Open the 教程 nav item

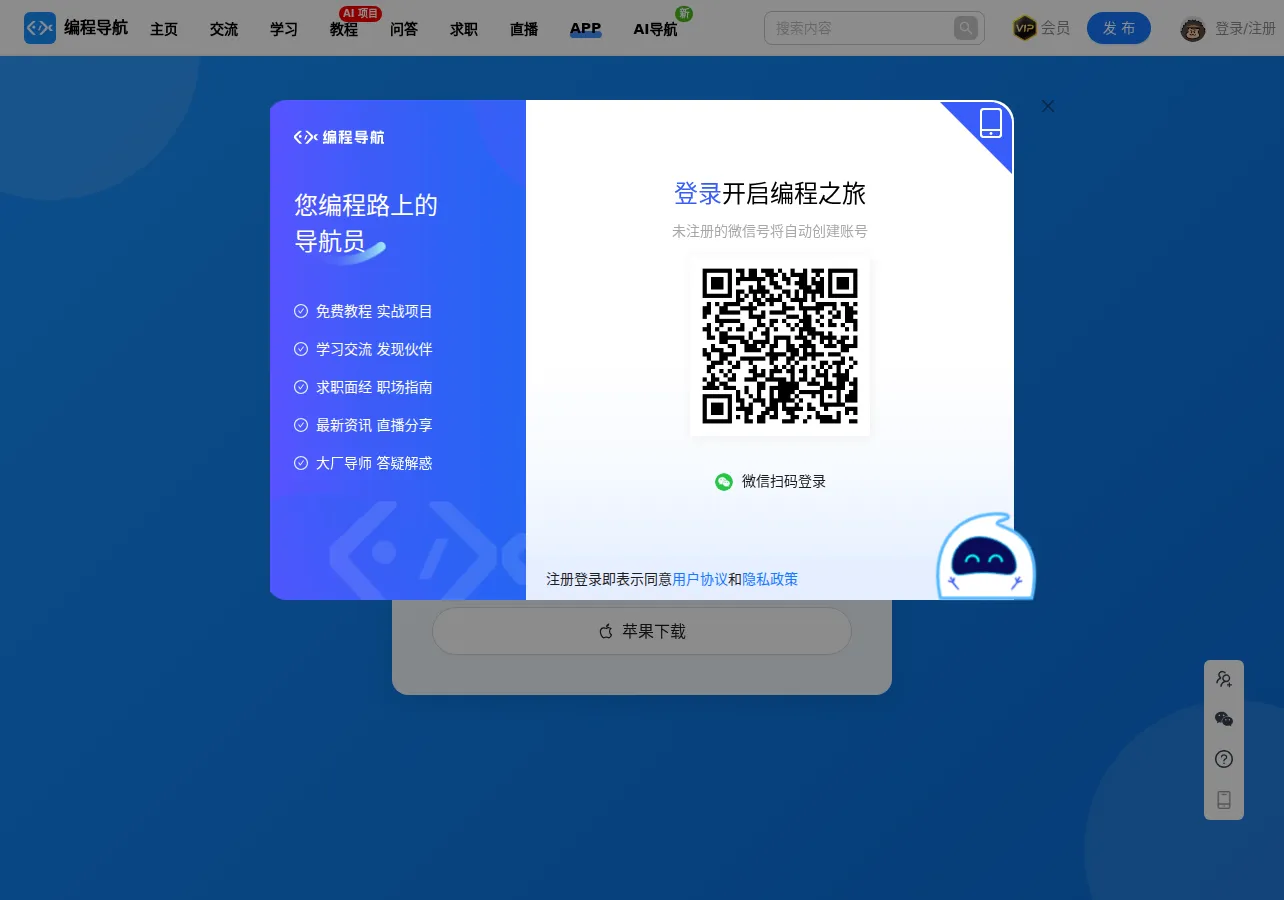[x=344, y=29]
